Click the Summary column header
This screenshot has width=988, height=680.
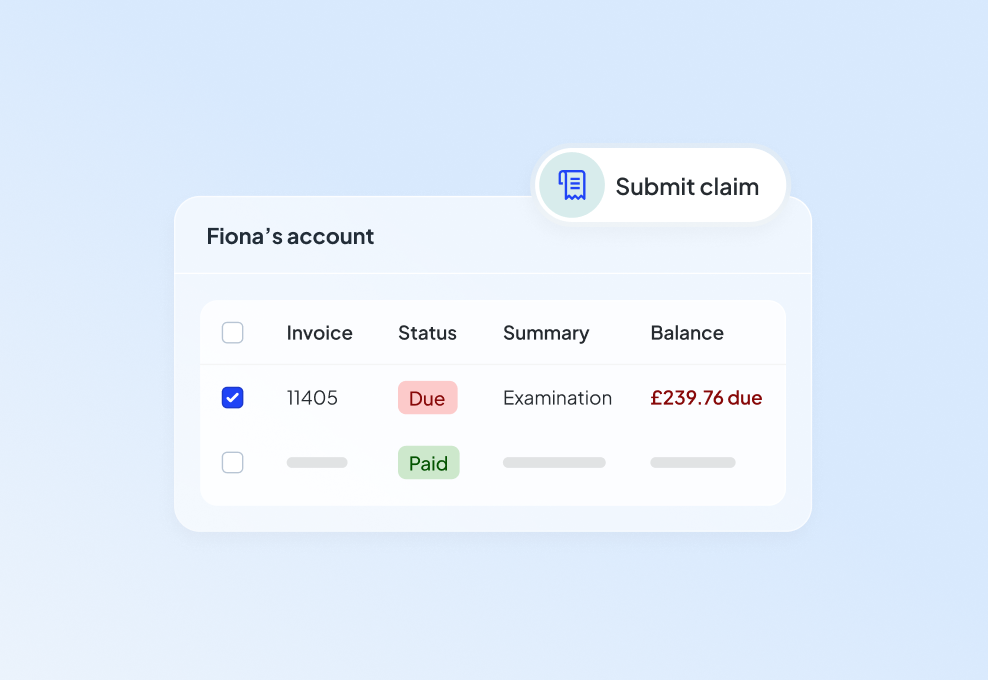pyautogui.click(x=545, y=333)
